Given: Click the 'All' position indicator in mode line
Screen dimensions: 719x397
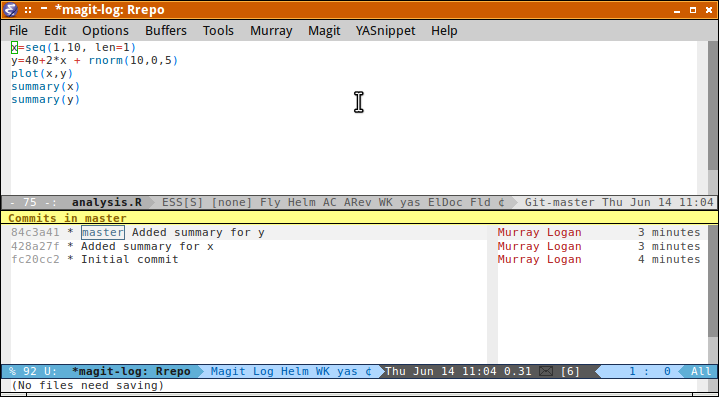Looking at the screenshot, I should coord(701,371).
